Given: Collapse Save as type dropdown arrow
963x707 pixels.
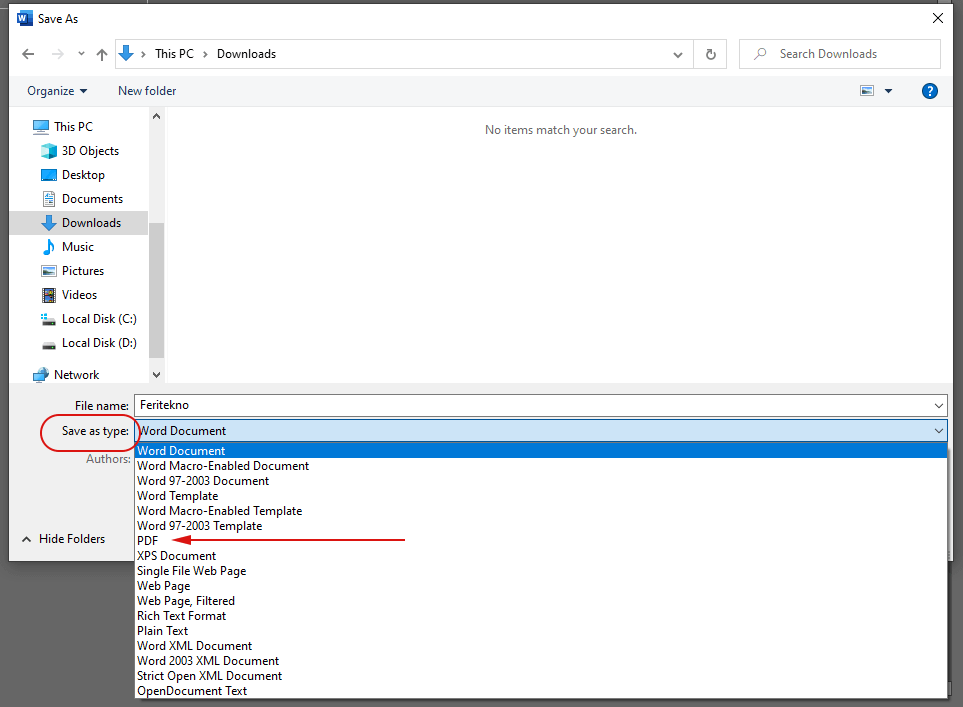Looking at the screenshot, I should 938,431.
